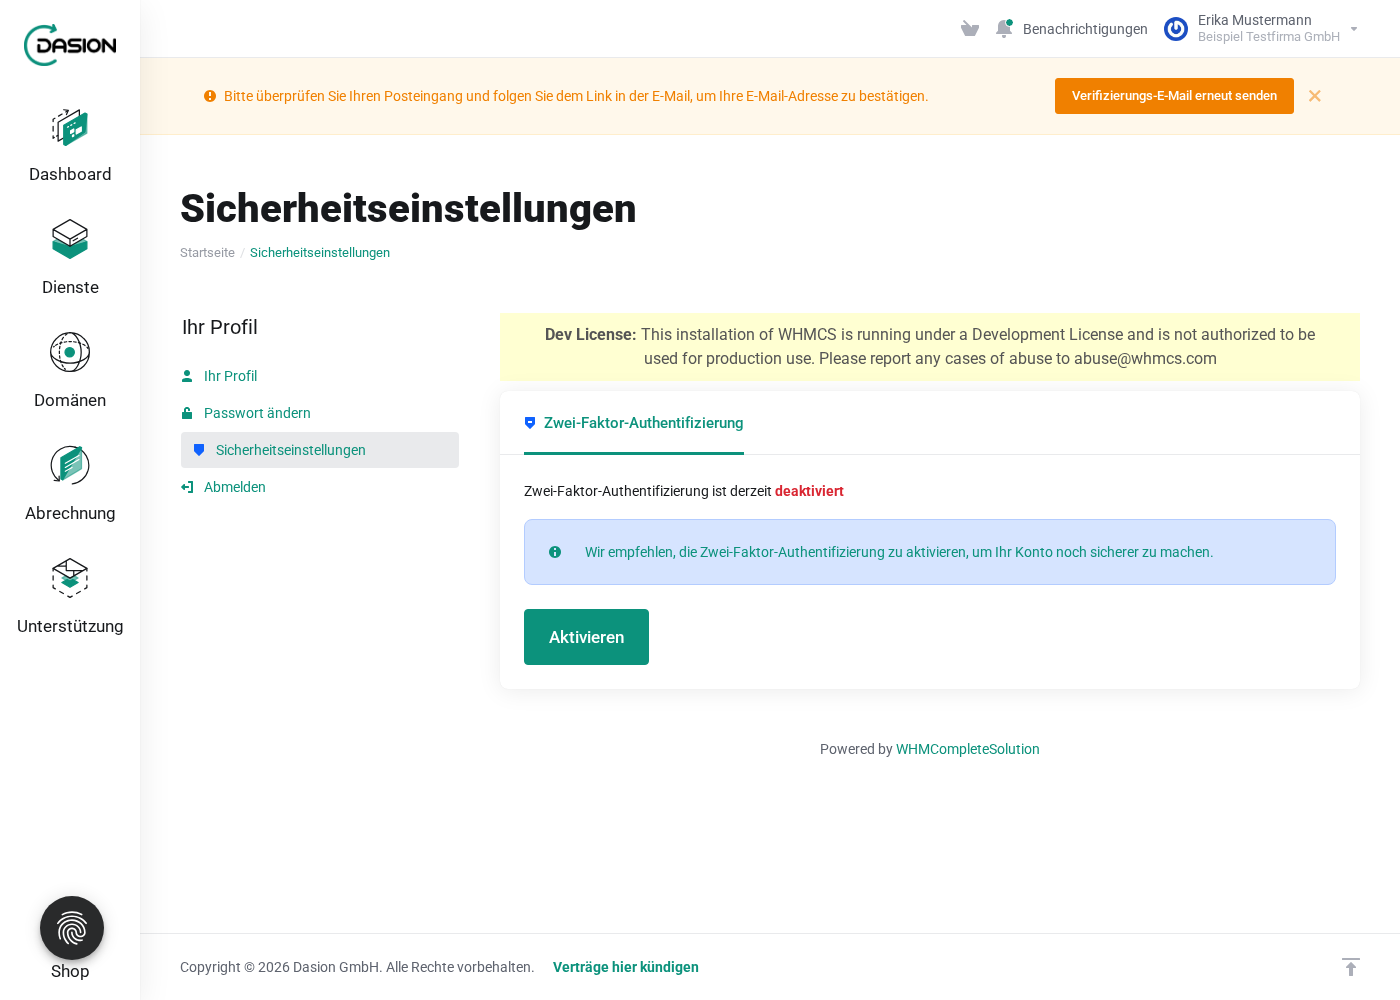
Task: Click the warning icon in the orange banner
Action: [210, 96]
